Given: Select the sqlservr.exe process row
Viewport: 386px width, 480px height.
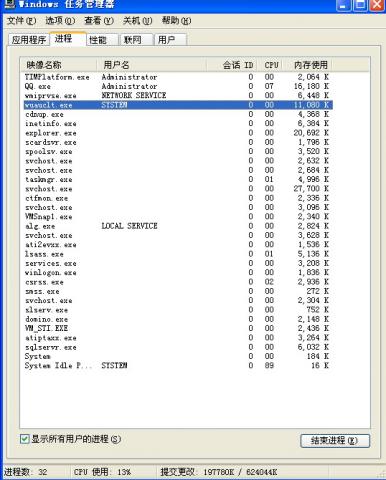Looking at the screenshot, I should (178, 347).
